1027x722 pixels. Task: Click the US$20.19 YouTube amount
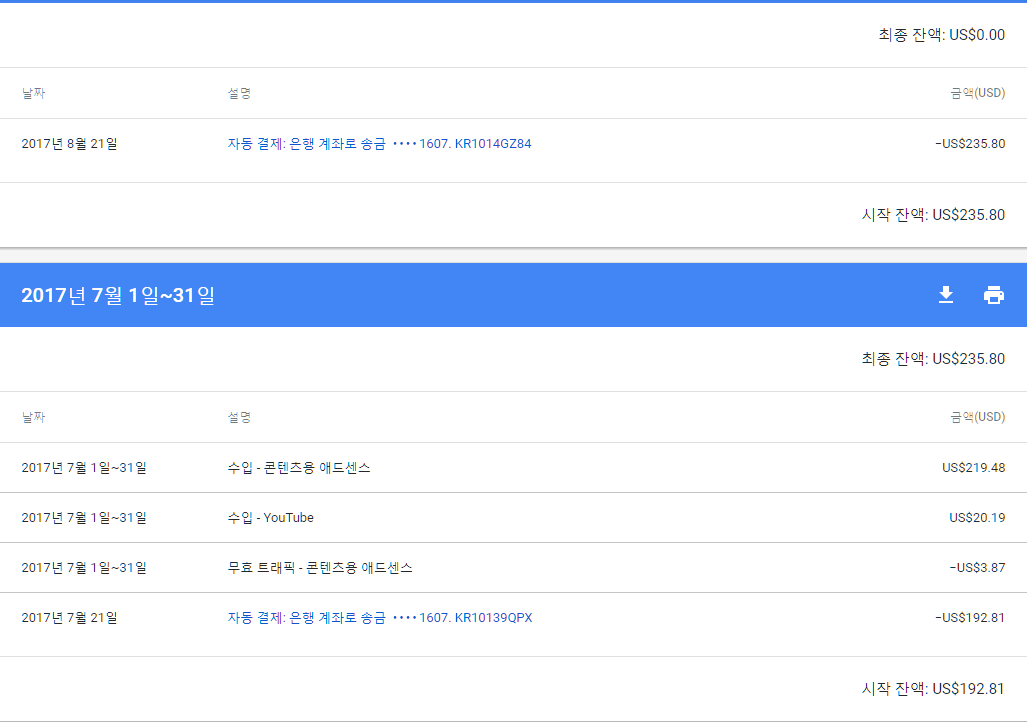[x=976, y=518]
